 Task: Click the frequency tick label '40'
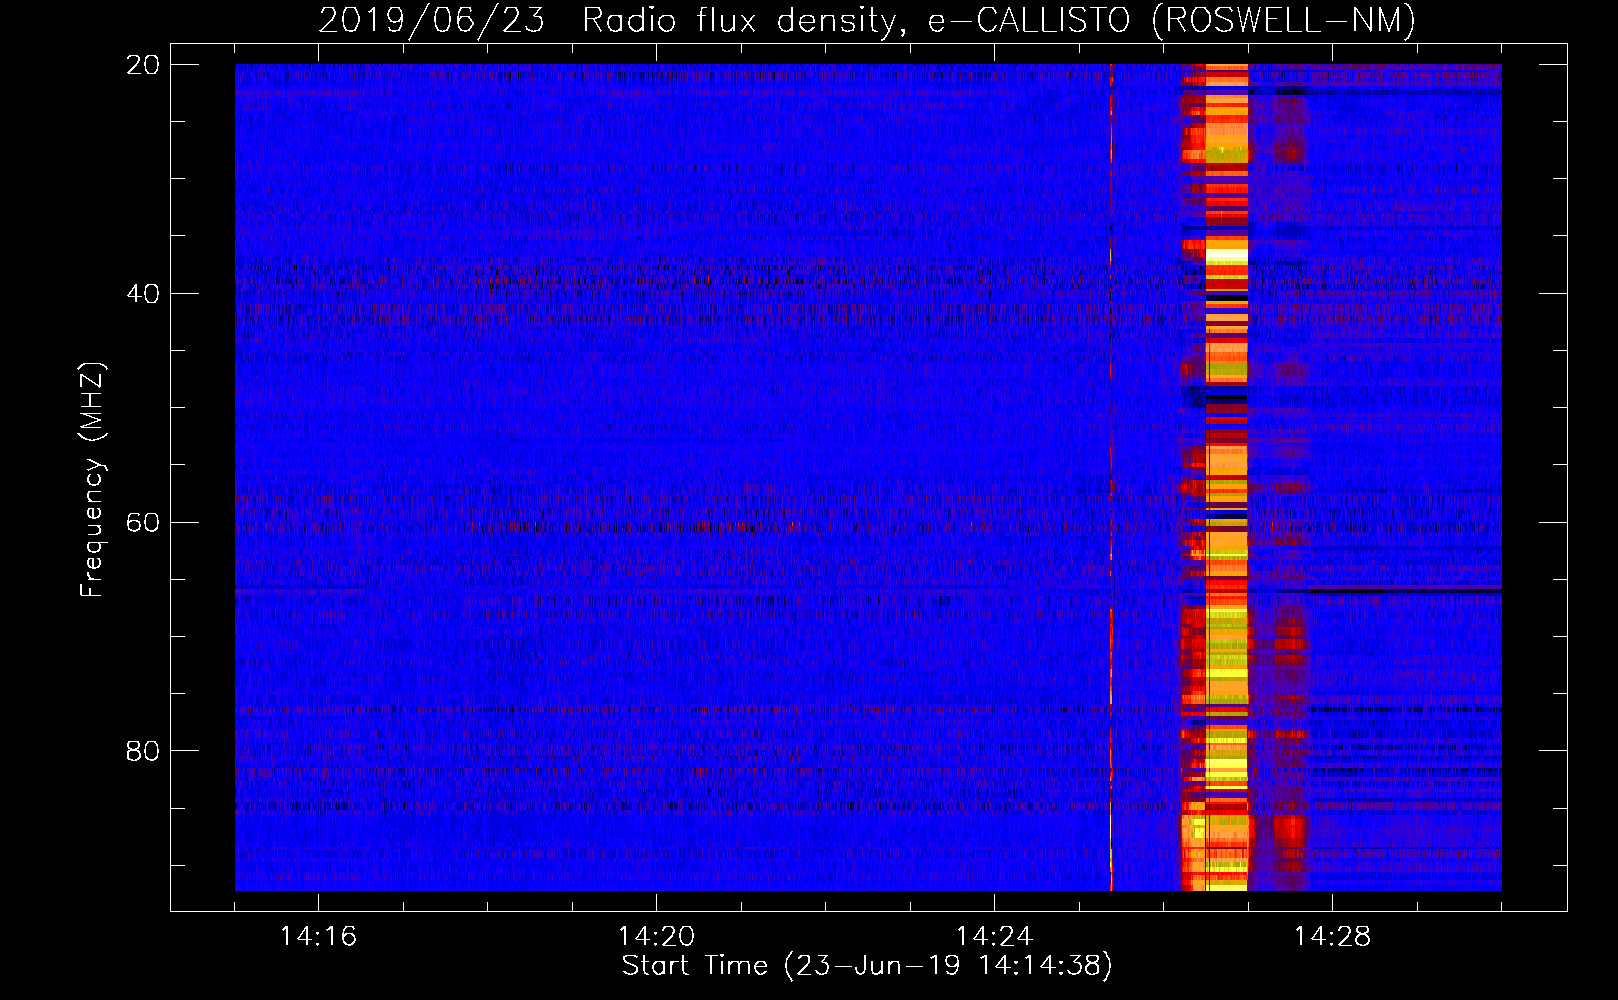143,294
